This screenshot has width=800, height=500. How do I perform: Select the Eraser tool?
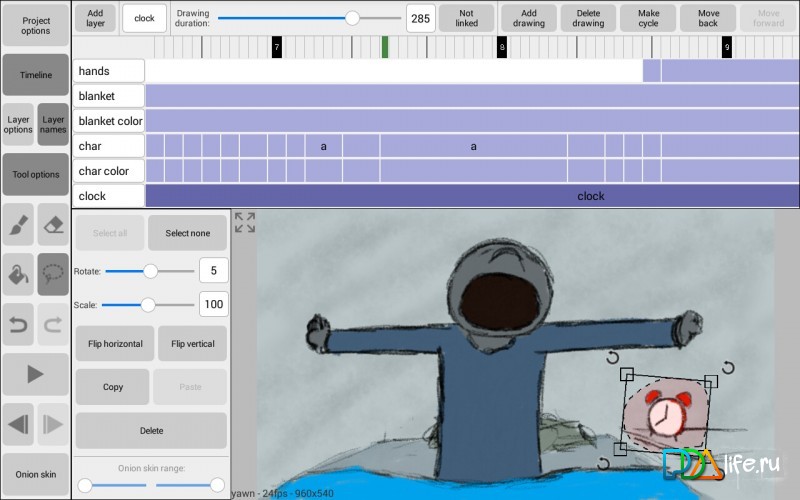(53, 225)
